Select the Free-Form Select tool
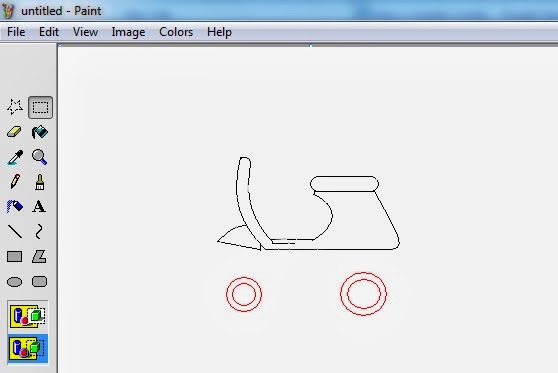The image size is (558, 373). point(15,107)
